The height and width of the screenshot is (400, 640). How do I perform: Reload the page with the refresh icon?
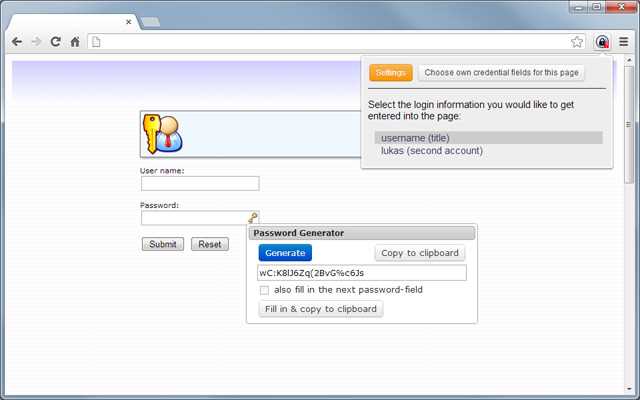(x=56, y=42)
